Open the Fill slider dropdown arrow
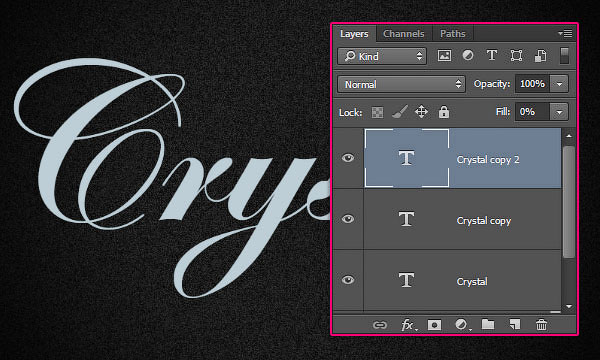This screenshot has height=360, width=600. [559, 112]
